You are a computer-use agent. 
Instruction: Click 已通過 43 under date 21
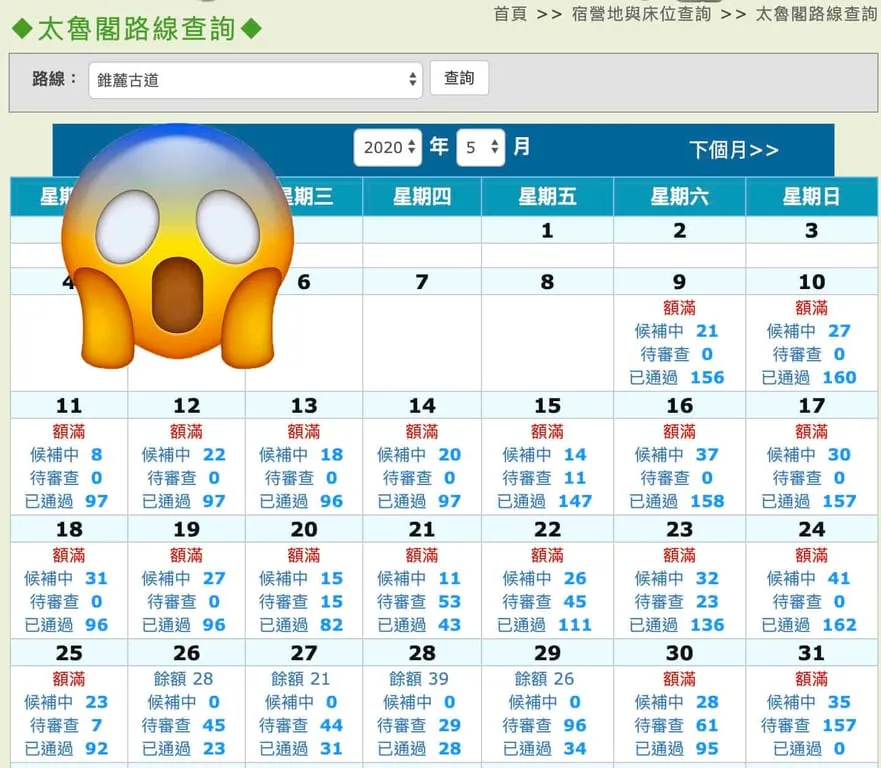coord(419,624)
